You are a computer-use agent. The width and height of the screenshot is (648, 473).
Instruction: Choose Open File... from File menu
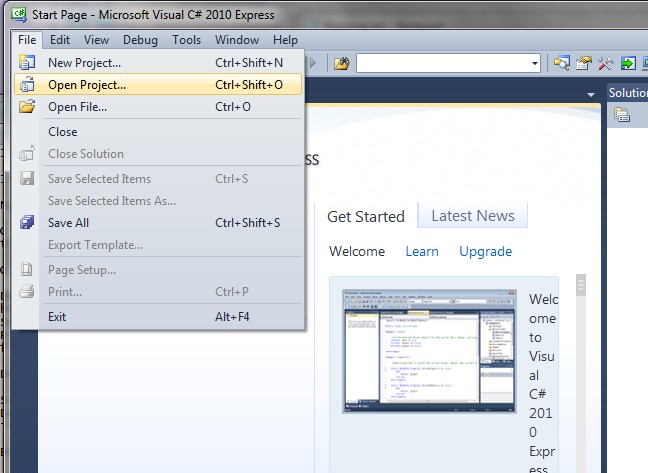pyautogui.click(x=158, y=107)
